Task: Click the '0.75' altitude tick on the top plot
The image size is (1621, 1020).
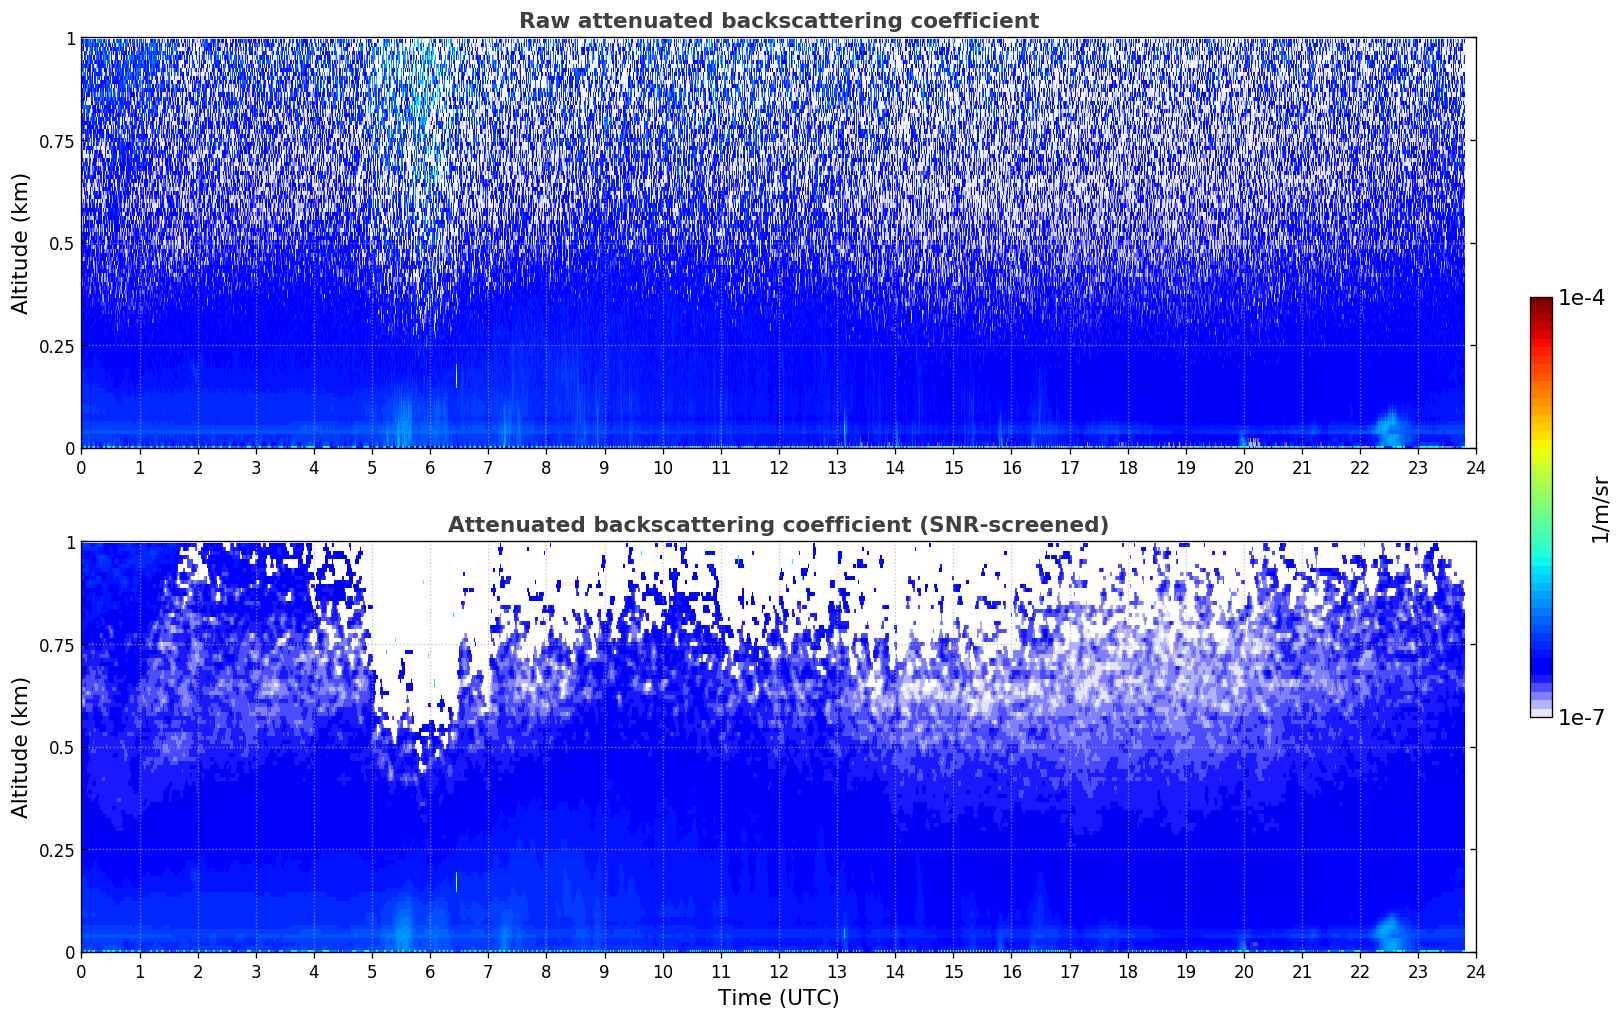Action: point(56,141)
